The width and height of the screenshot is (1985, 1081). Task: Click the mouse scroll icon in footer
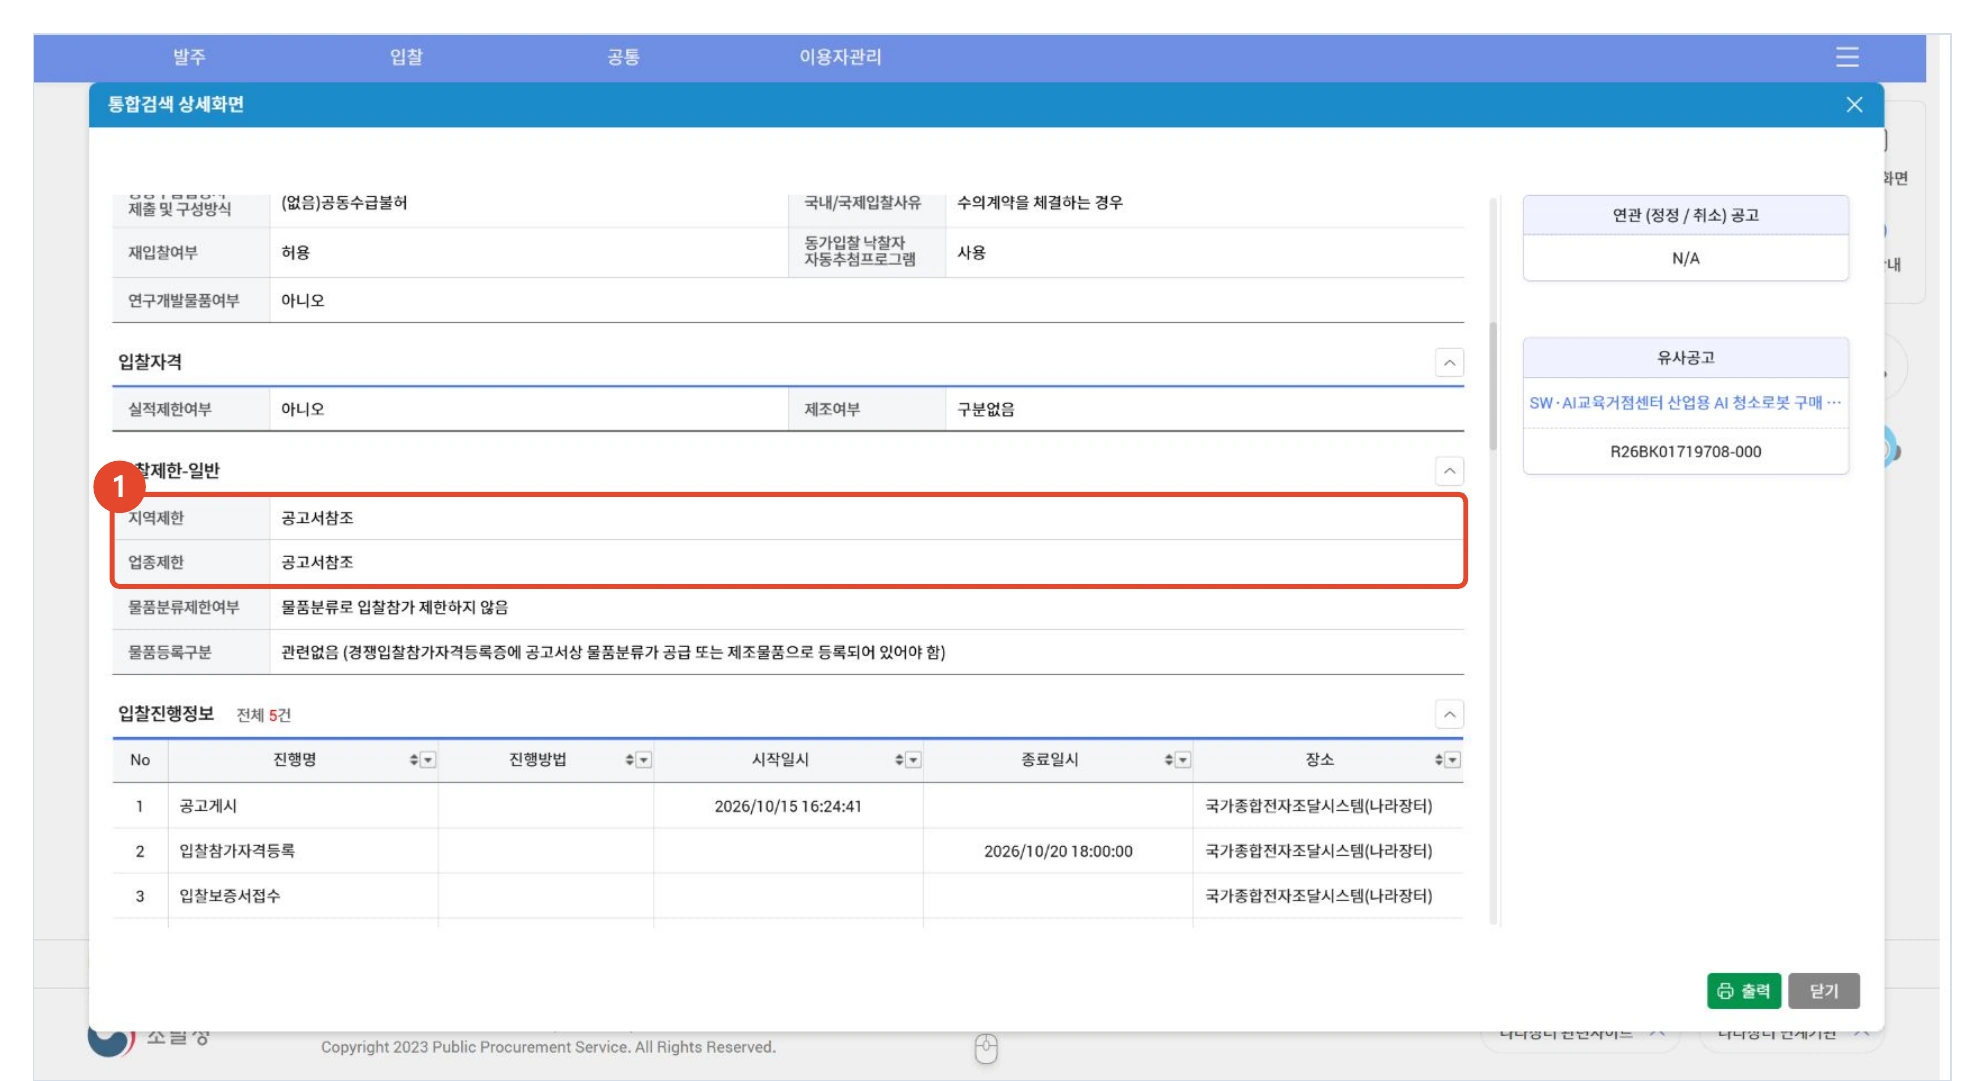click(x=986, y=1048)
